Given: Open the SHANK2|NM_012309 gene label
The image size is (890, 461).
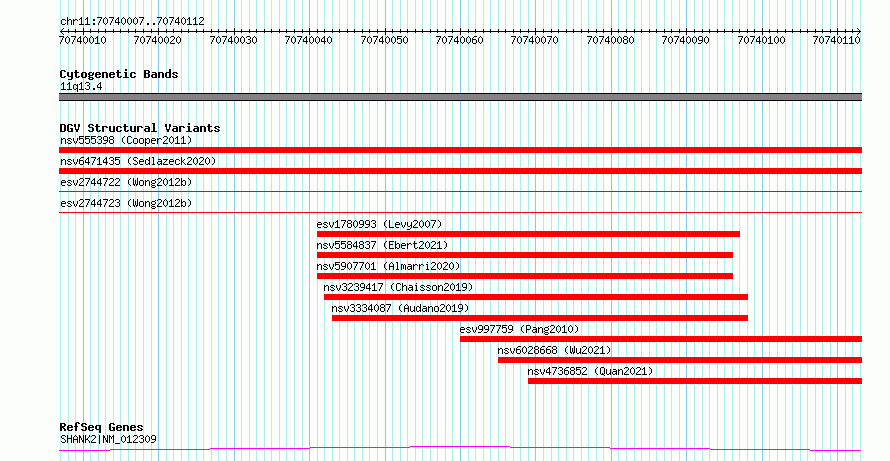Looking at the screenshot, I should [x=108, y=439].
